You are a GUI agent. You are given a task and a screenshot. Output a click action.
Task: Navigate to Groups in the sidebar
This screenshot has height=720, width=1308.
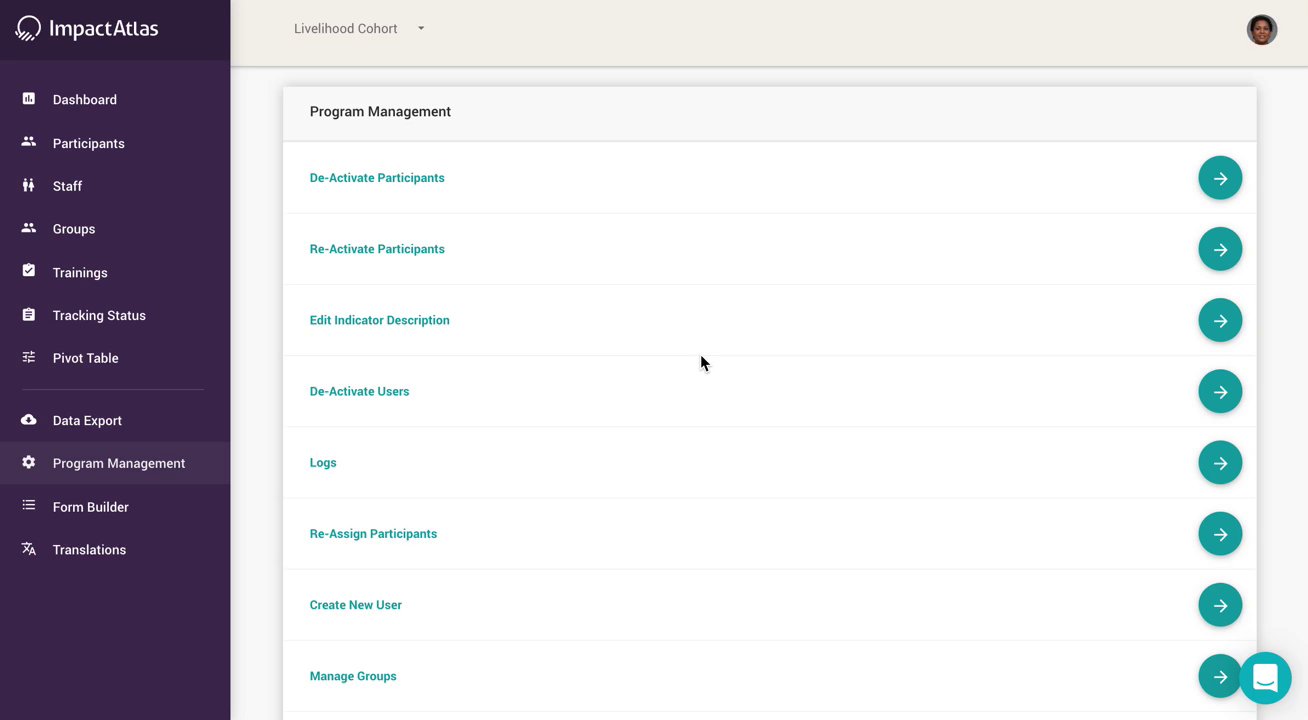click(115, 229)
